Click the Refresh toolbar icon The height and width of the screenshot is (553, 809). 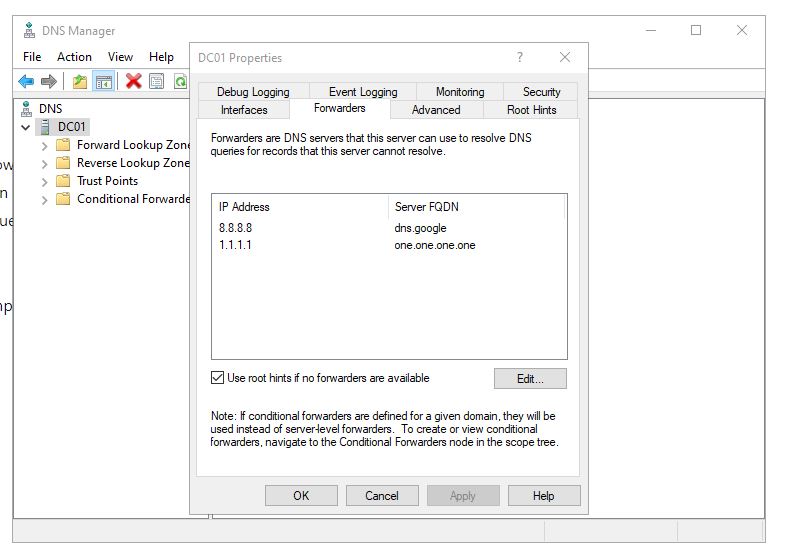pos(181,81)
